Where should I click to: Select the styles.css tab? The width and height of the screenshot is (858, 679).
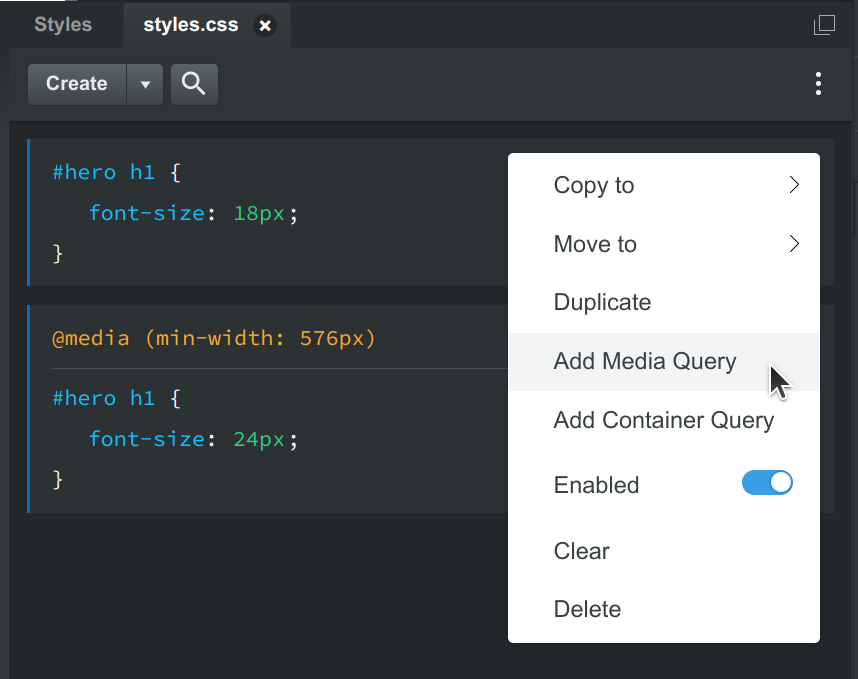click(x=190, y=25)
